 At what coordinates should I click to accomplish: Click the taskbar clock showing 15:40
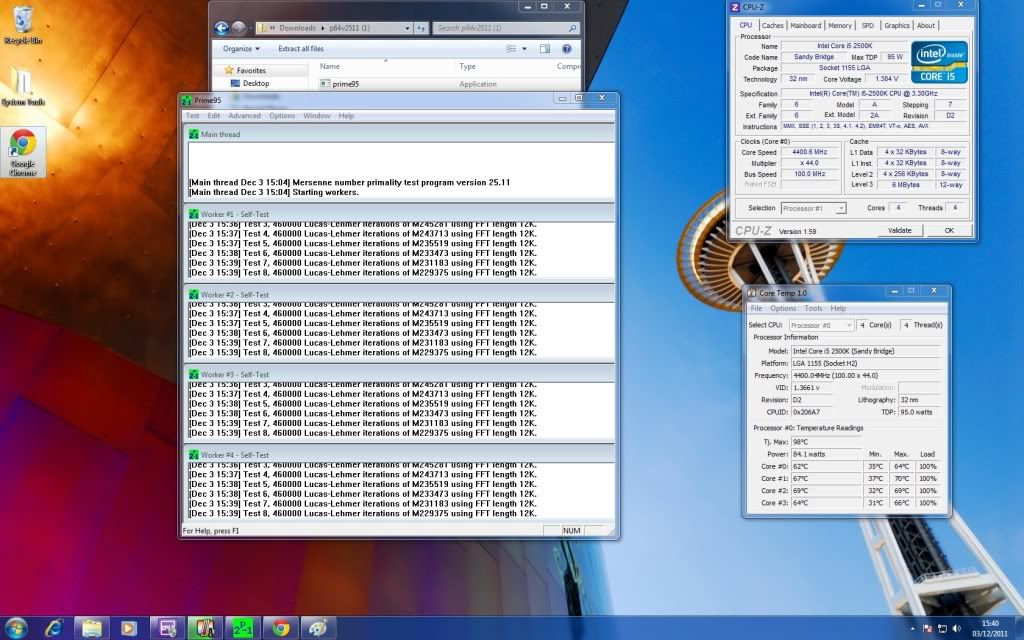[x=989, y=628]
